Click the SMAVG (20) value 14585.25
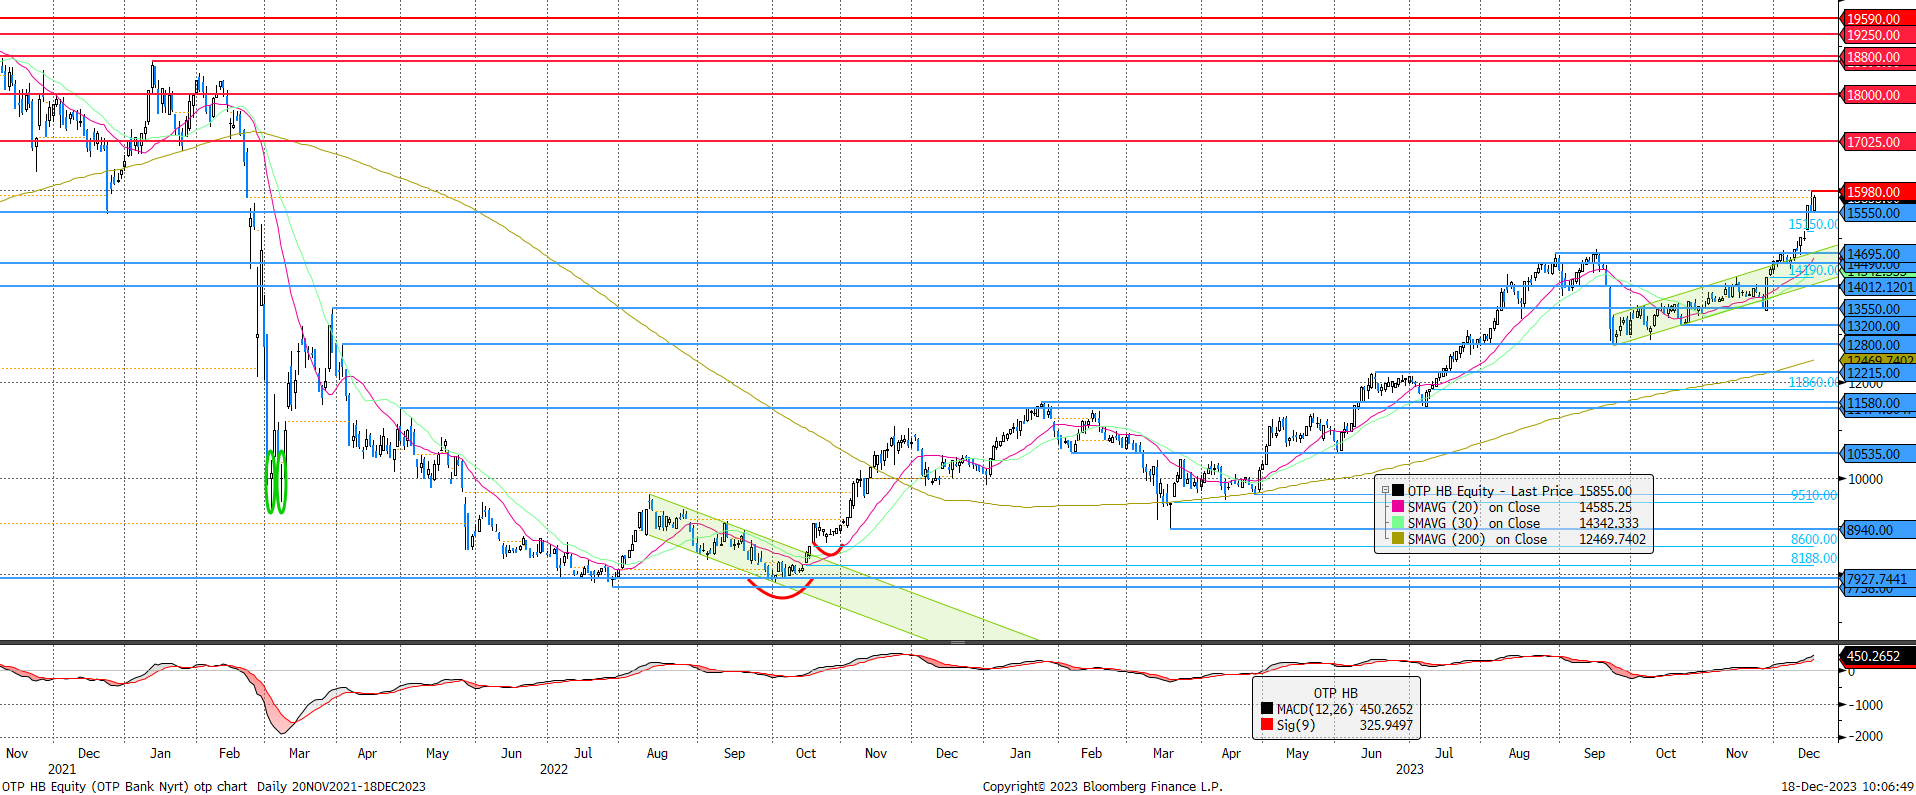The width and height of the screenshot is (1916, 795). (x=1605, y=507)
